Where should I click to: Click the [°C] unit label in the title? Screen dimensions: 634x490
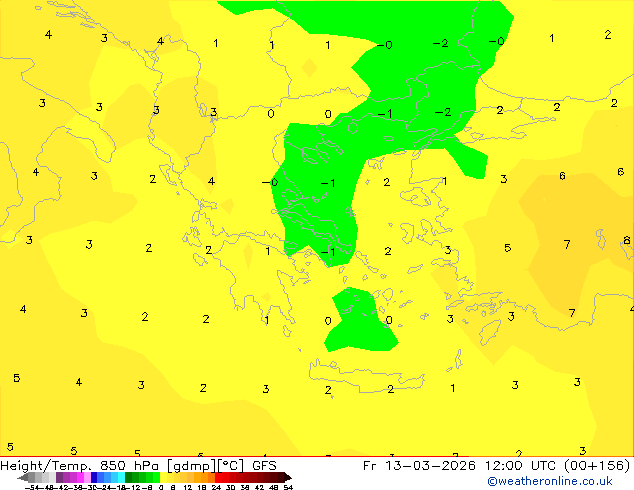click(231, 466)
